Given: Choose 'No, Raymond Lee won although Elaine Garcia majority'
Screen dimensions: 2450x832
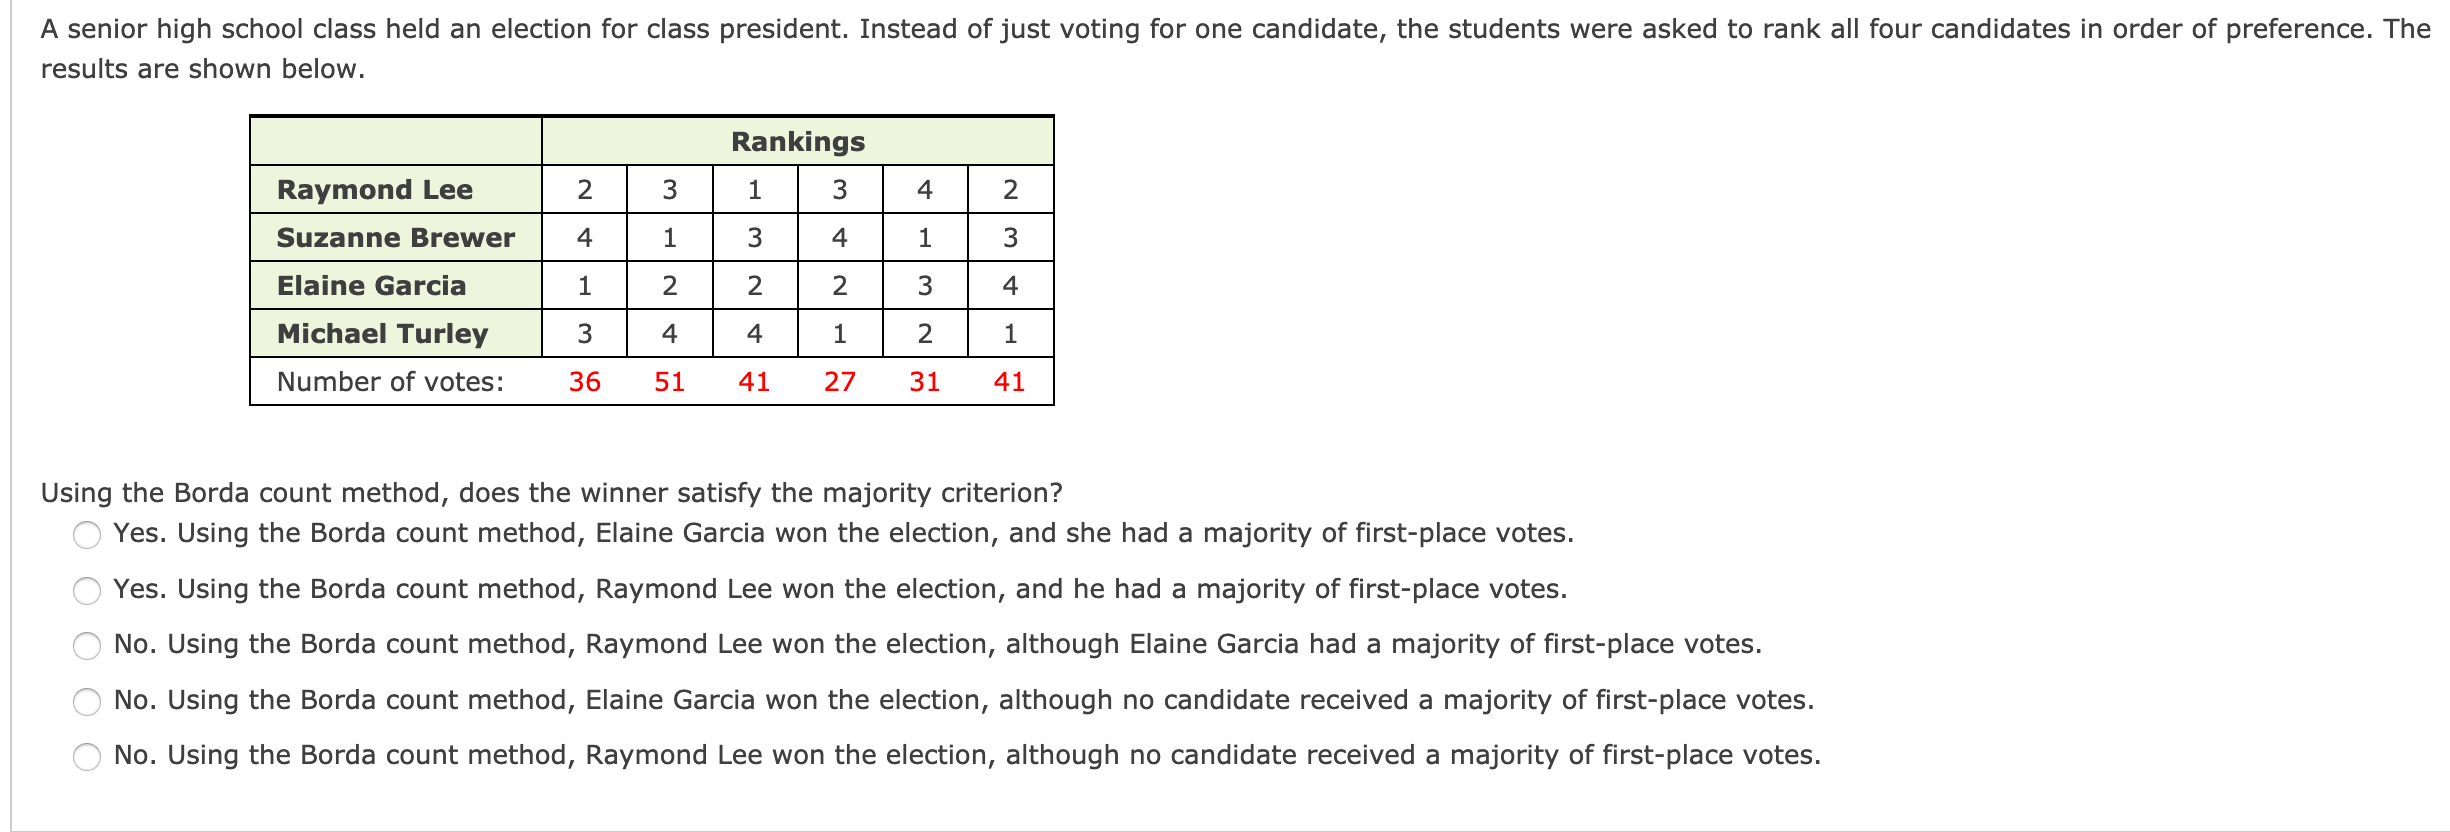Looking at the screenshot, I should tap(87, 646).
